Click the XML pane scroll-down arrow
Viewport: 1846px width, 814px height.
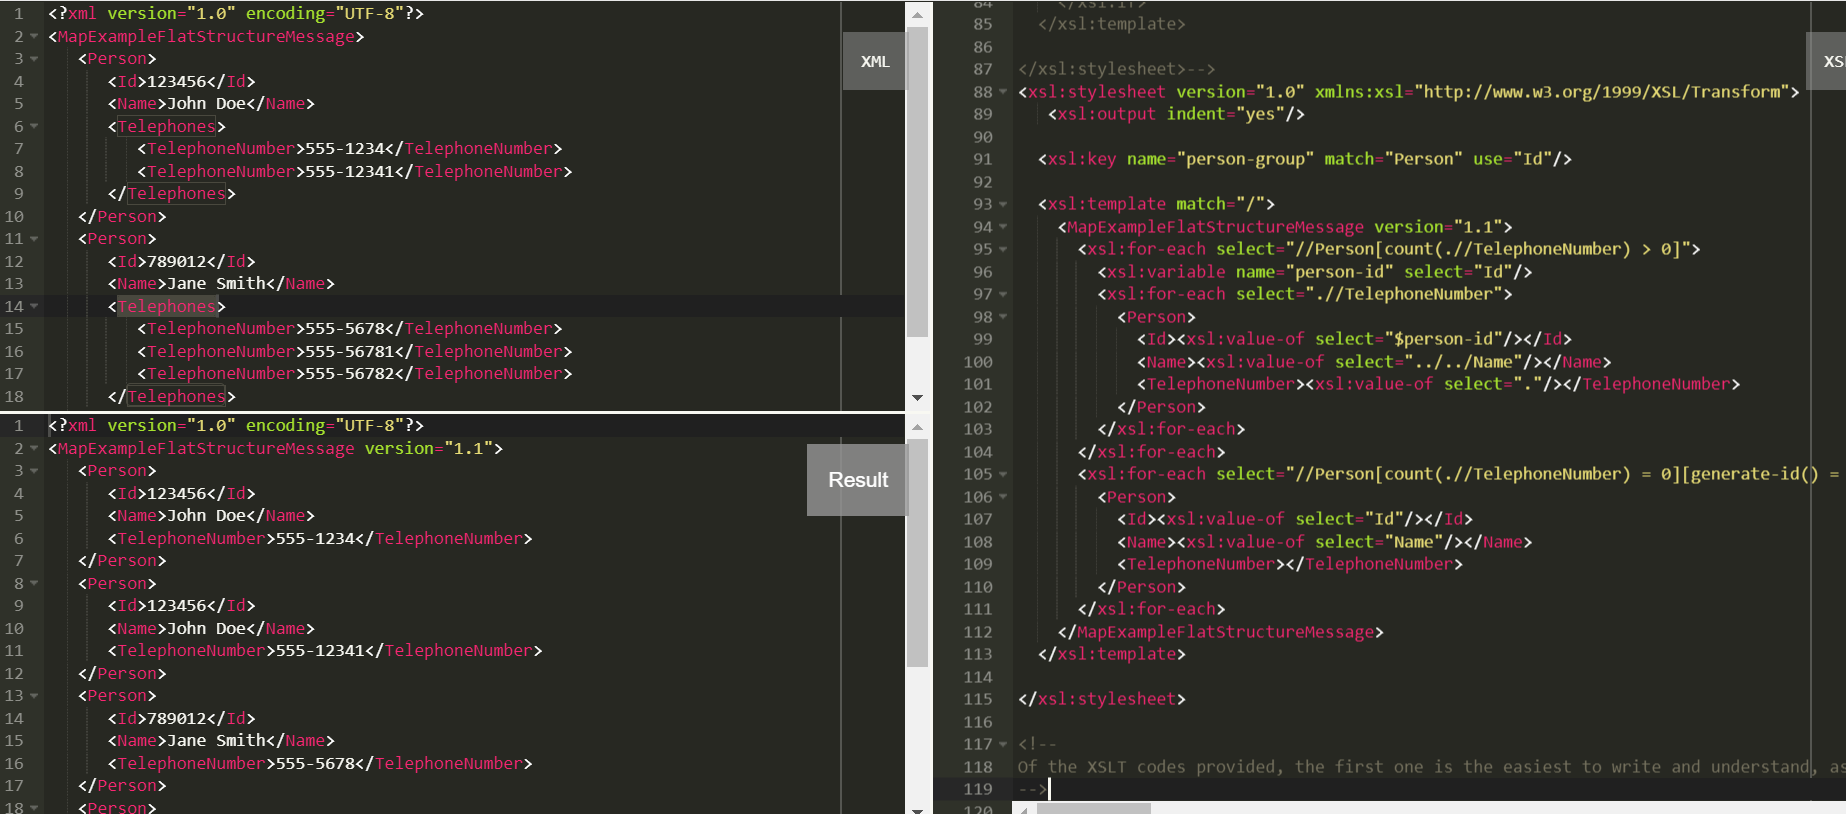917,398
